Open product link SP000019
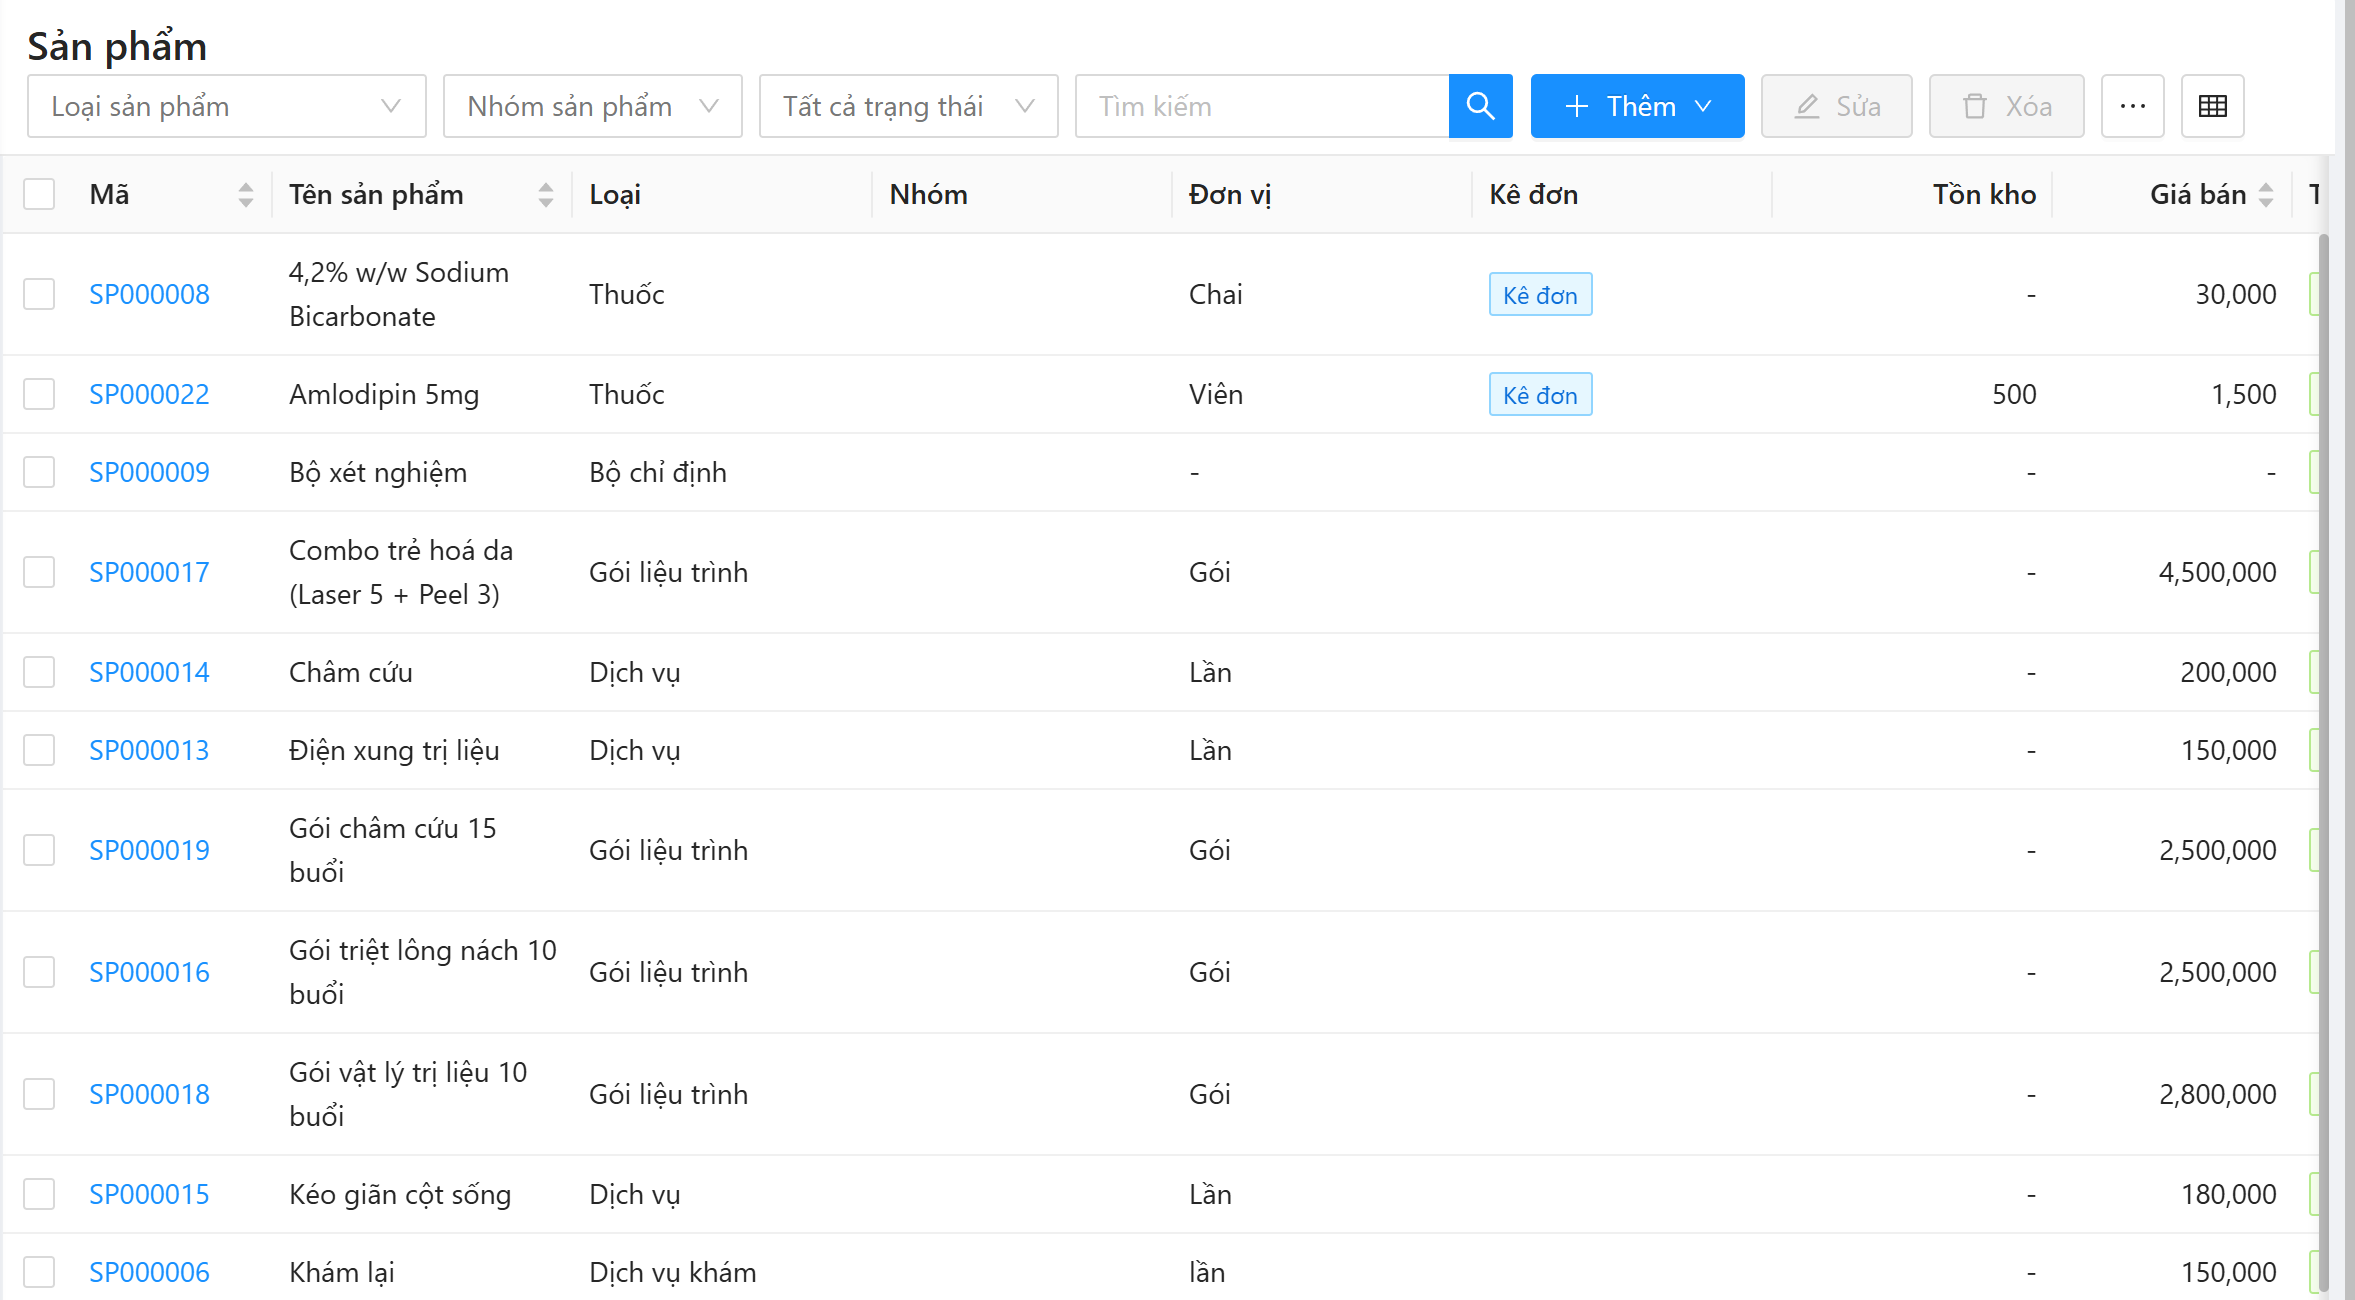2355x1300 pixels. tap(150, 850)
